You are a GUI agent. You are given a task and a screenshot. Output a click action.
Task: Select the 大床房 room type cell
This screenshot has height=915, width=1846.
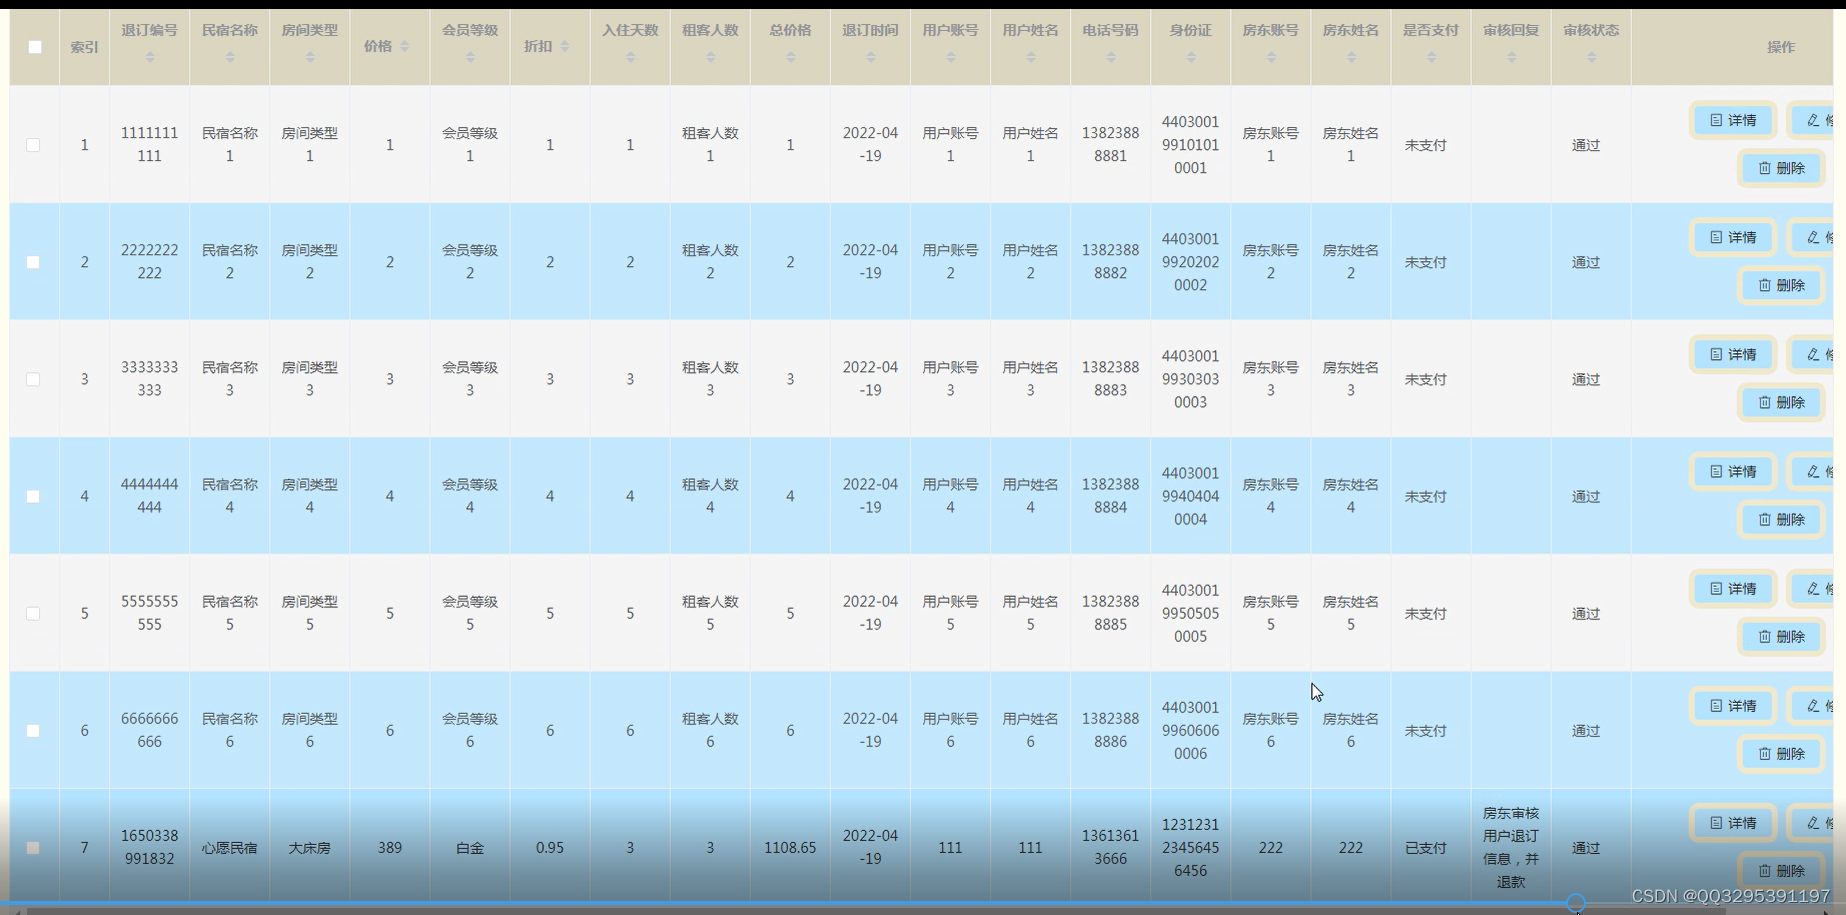310,848
